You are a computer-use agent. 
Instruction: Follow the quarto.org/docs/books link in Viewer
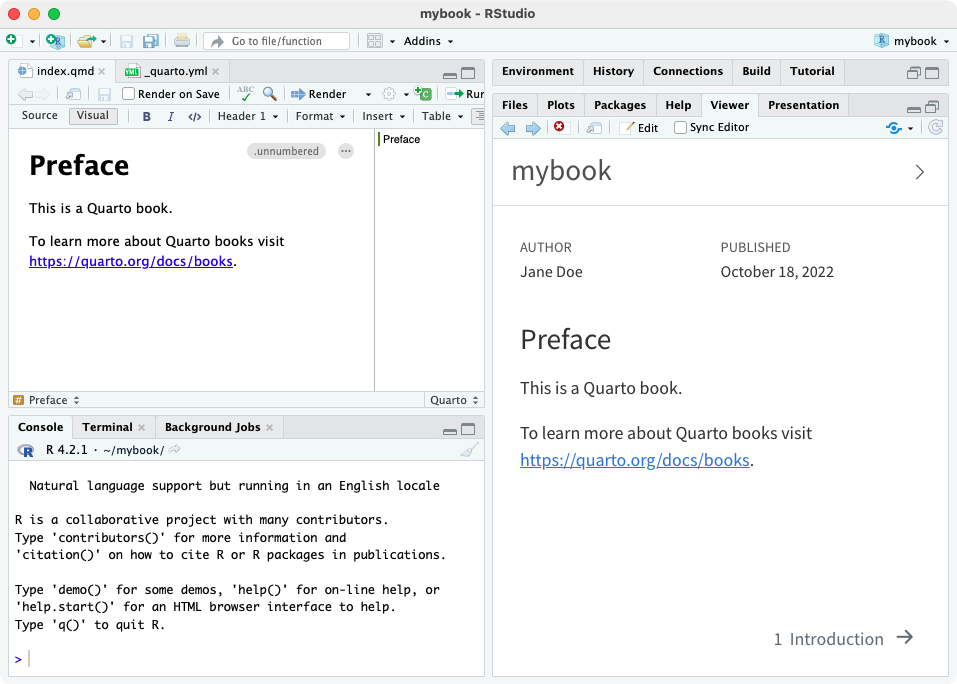(634, 460)
